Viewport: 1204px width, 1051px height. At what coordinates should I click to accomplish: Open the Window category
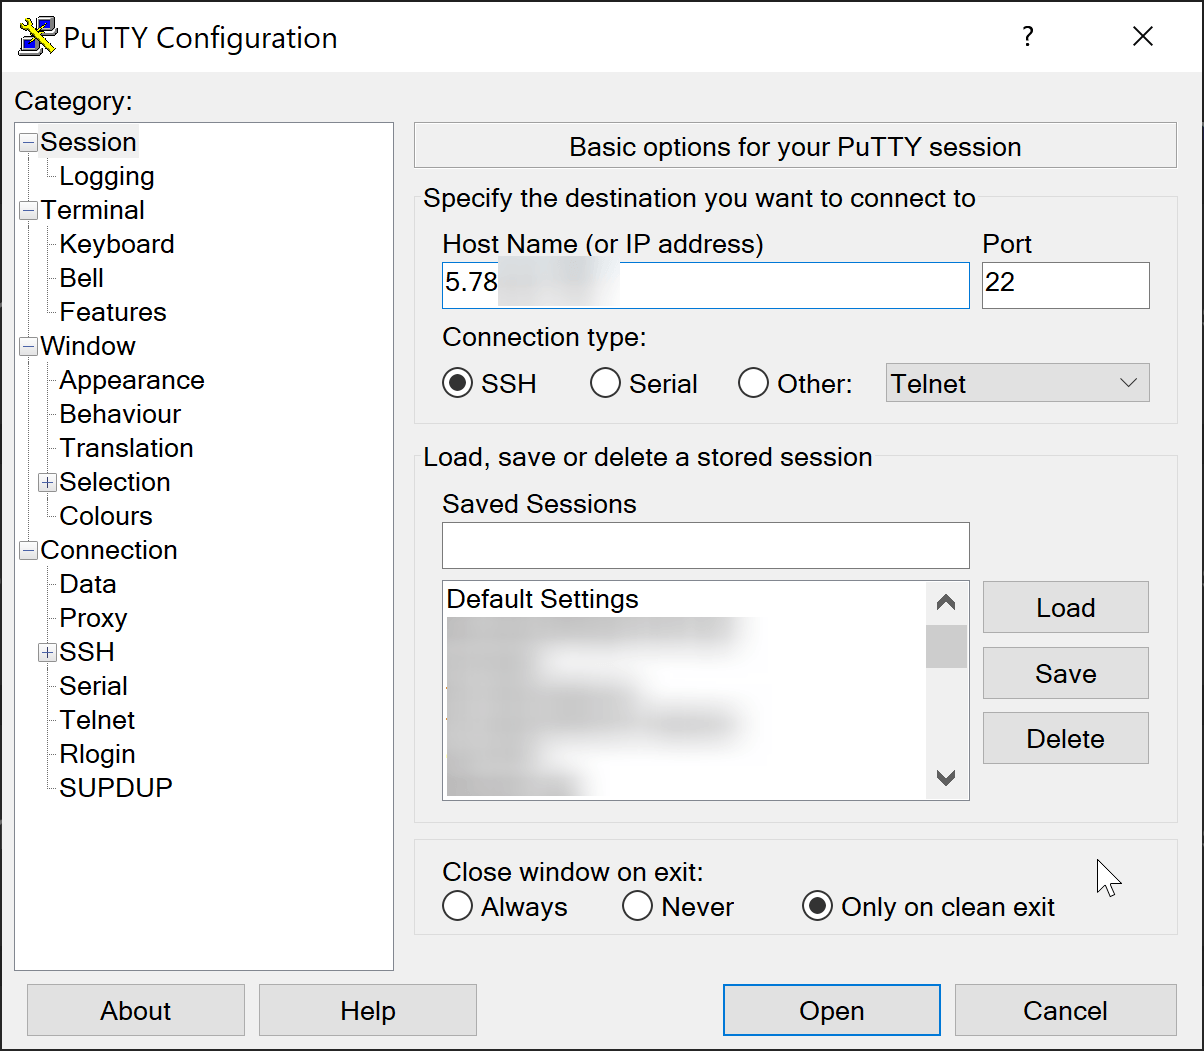[x=88, y=346]
